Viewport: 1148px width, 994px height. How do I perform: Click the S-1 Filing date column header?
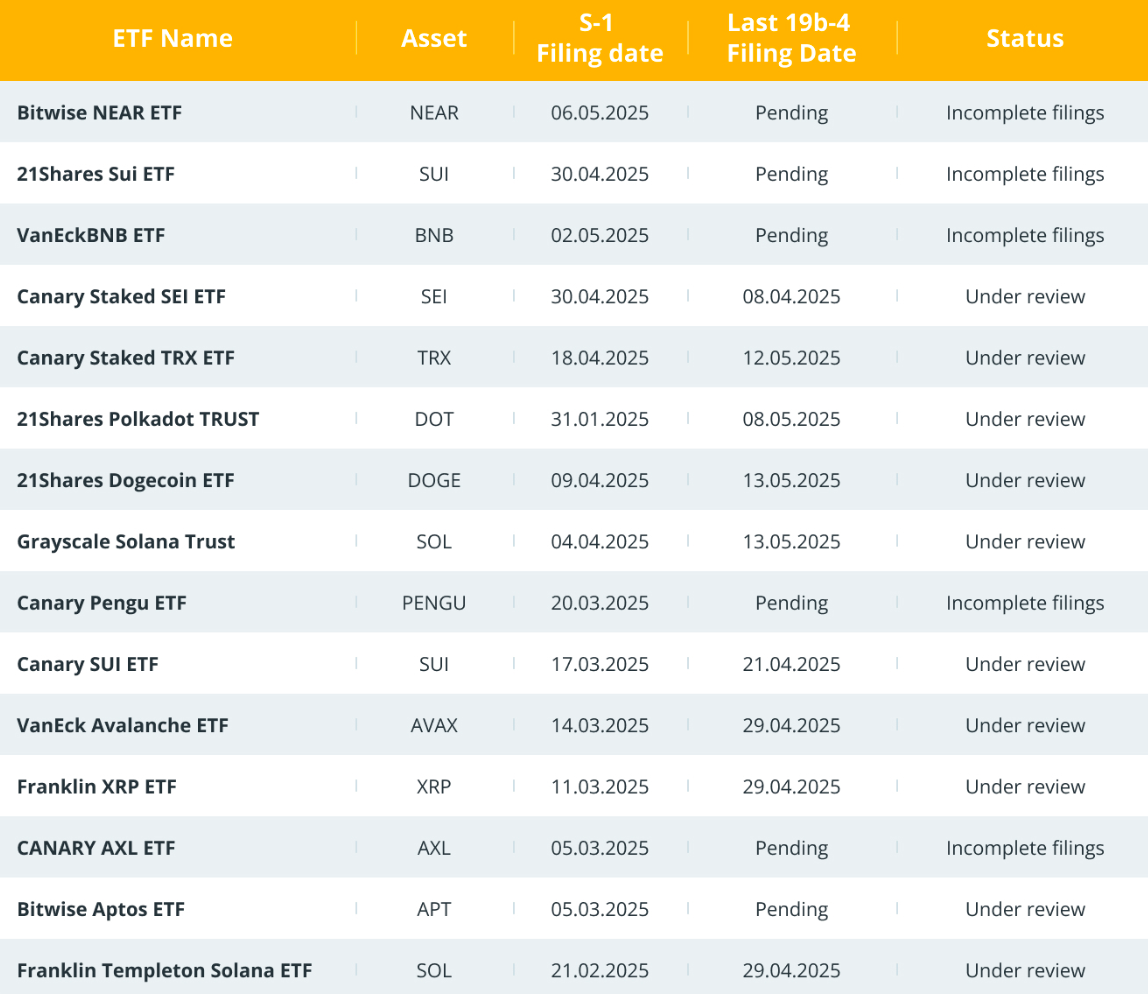[600, 38]
